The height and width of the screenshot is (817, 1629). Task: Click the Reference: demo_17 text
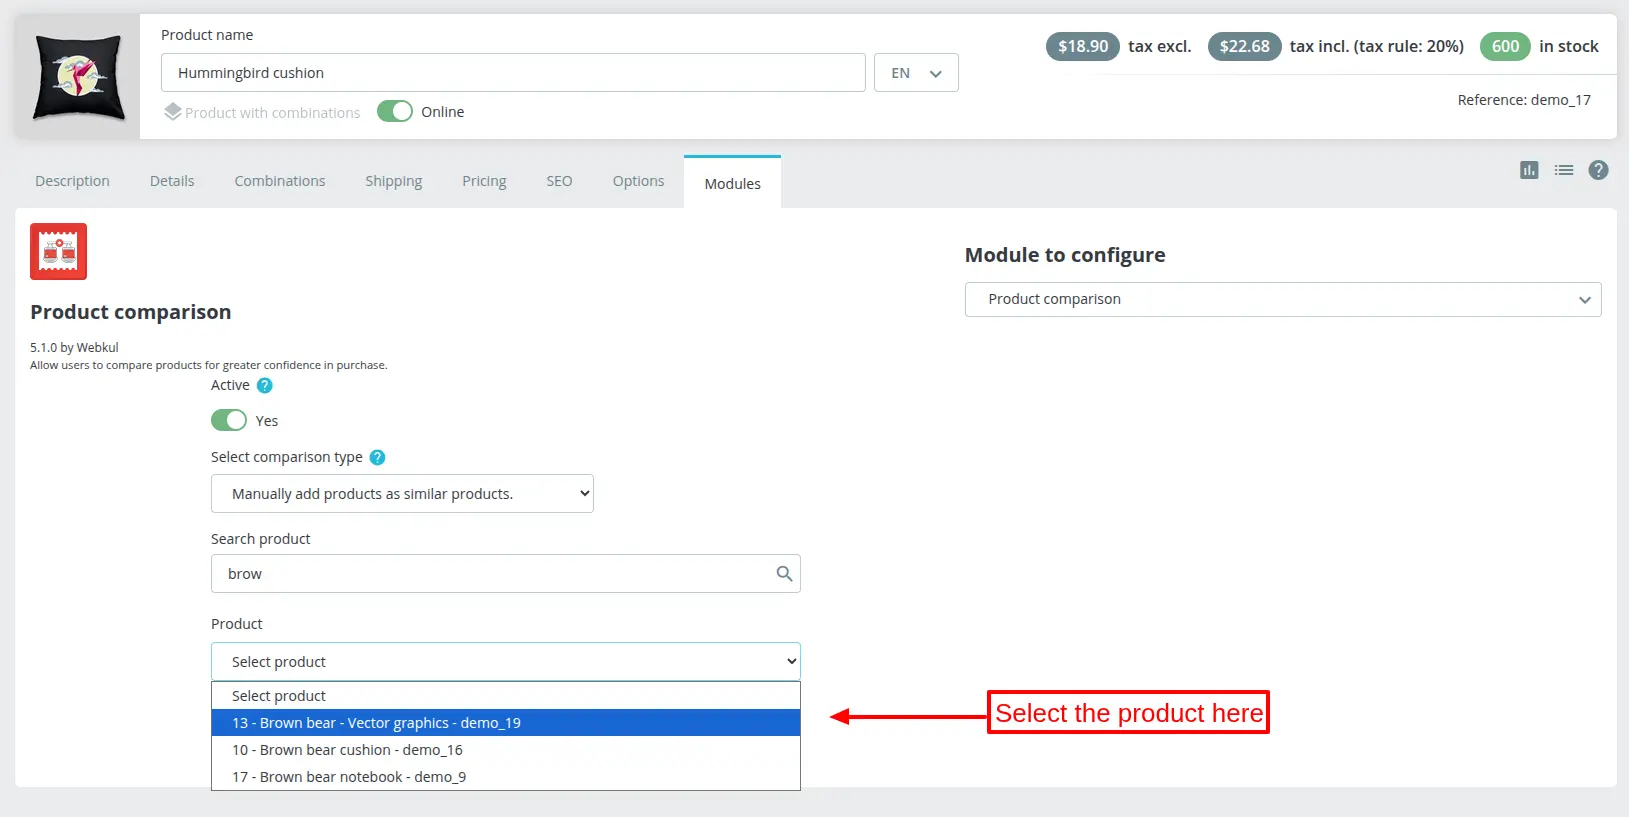1524,100
